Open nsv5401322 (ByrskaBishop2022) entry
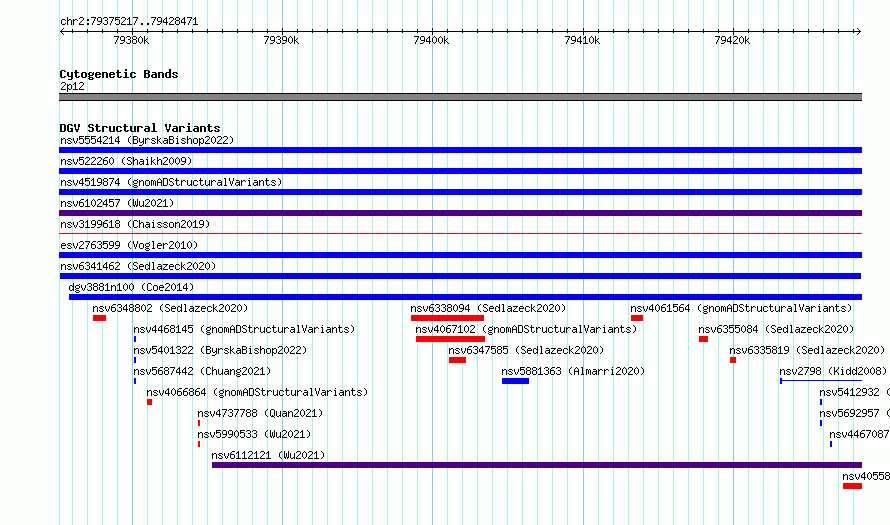This screenshot has width=890, height=525. (x=220, y=350)
